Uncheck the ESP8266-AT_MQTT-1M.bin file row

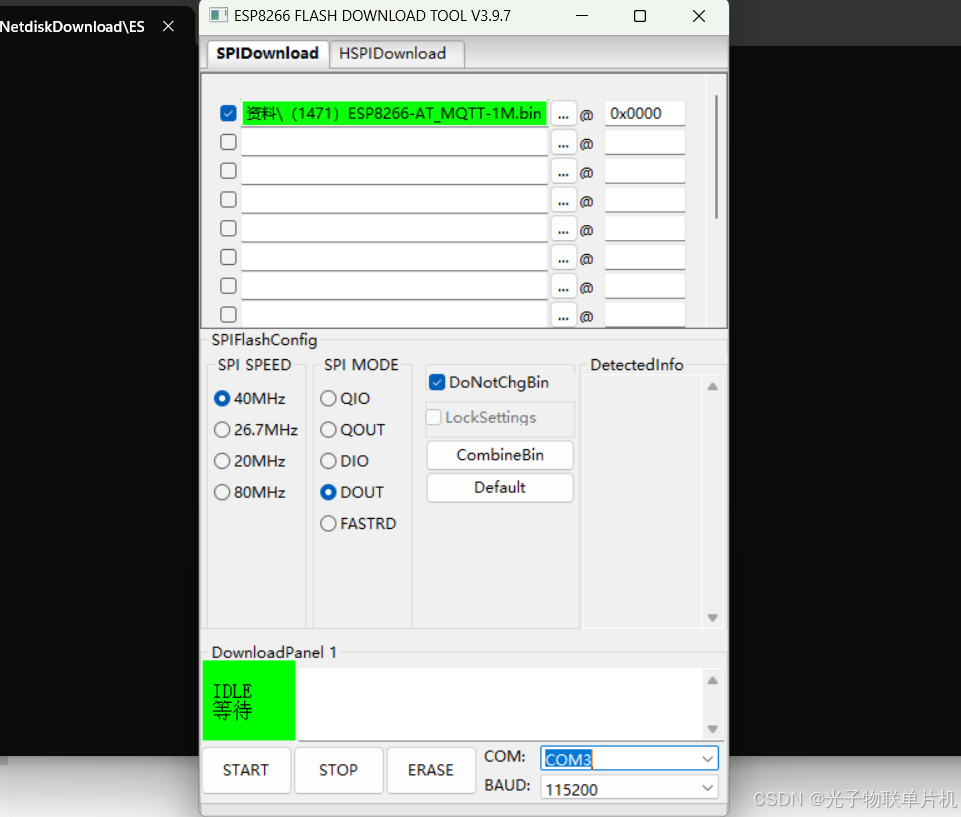click(x=228, y=113)
